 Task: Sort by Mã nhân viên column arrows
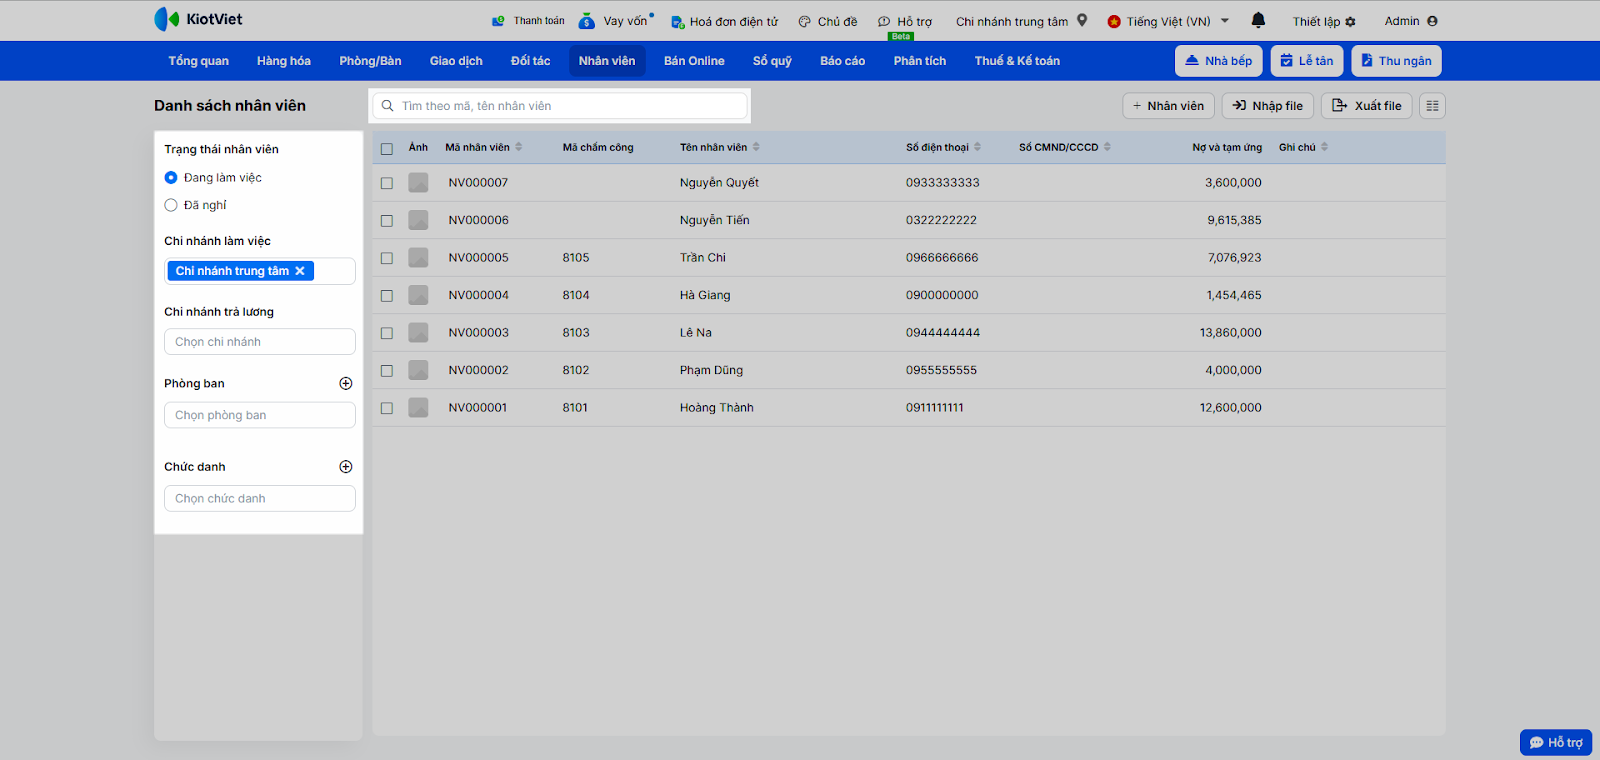[519, 147]
